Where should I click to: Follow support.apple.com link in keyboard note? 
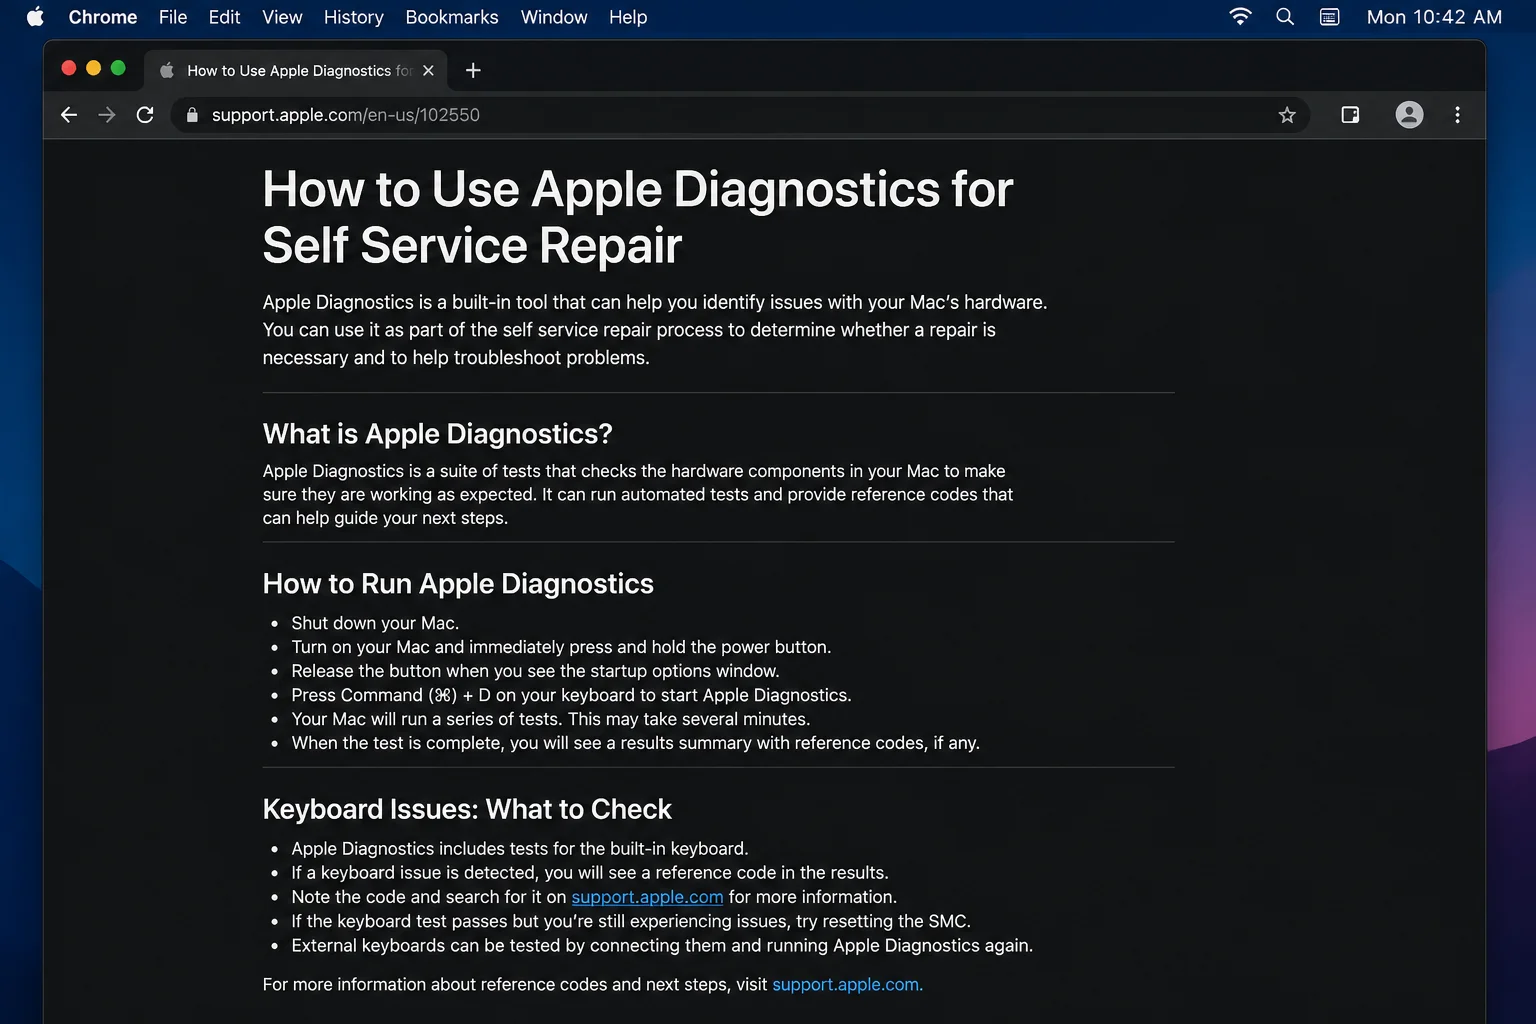647,897
